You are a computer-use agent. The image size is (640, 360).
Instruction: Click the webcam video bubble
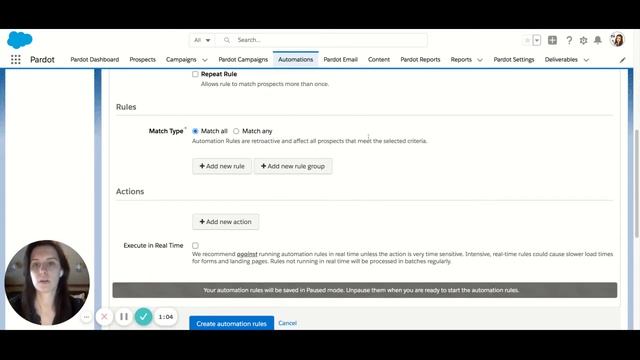tap(47, 282)
